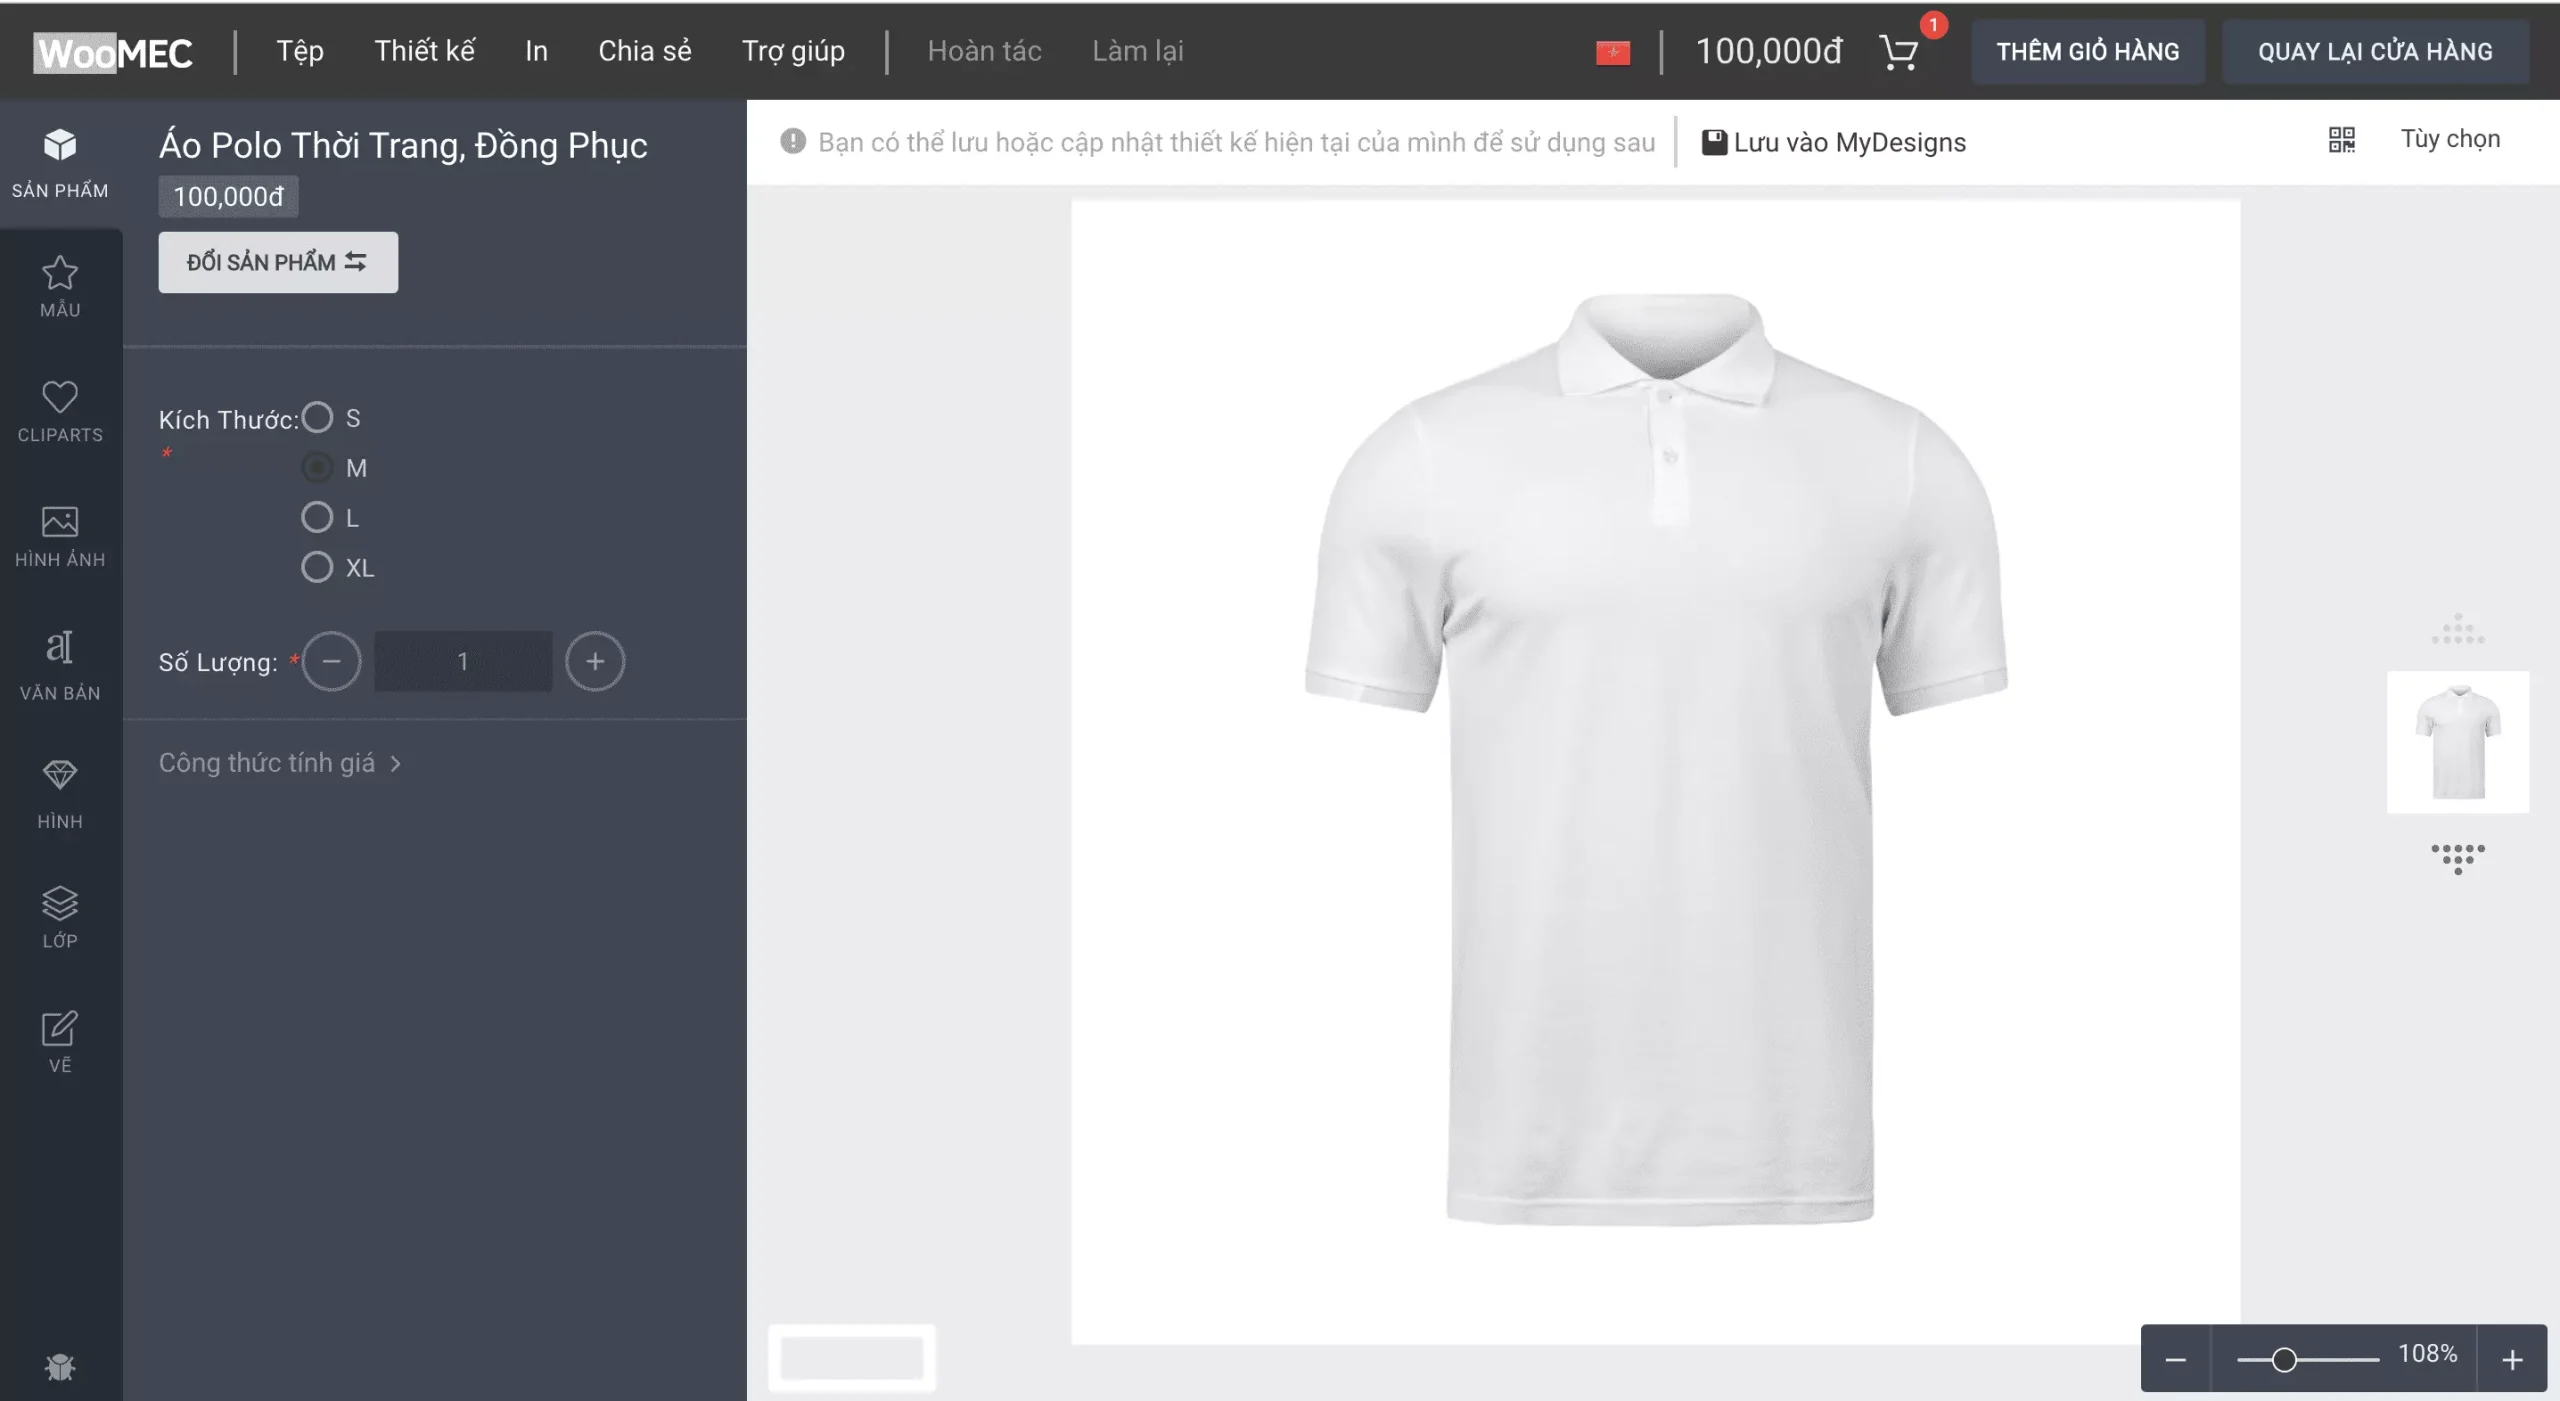Viewport: 2560px width, 1401px height.
Task: Toggle the grid/layout view icon
Action: coord(2343,141)
